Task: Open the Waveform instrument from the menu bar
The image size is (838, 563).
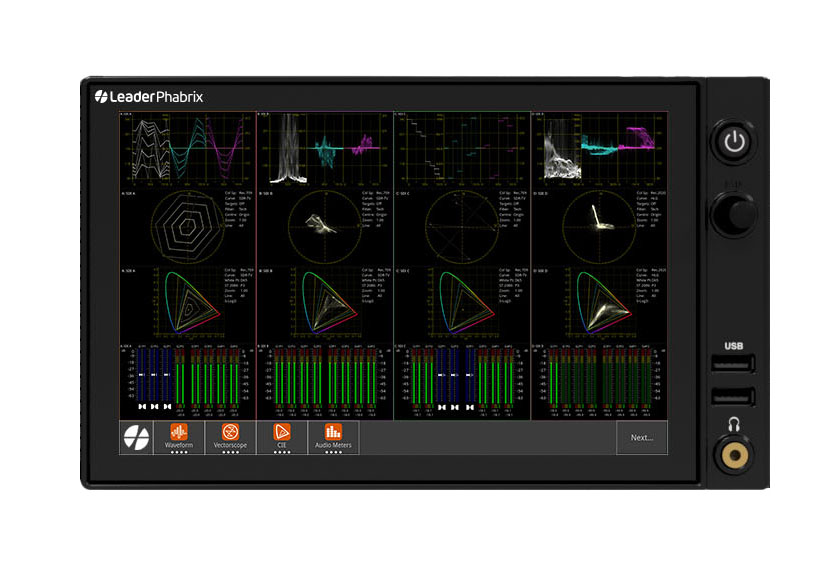Action: (179, 437)
